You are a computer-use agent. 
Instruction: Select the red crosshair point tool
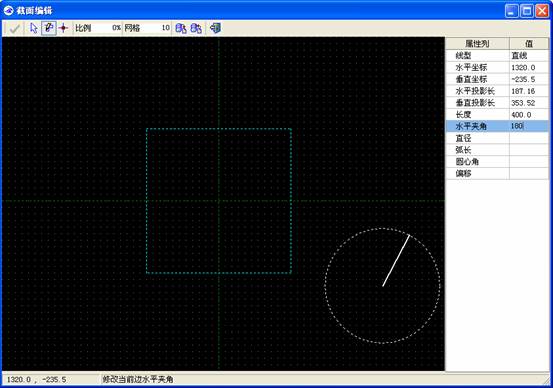click(x=63, y=28)
